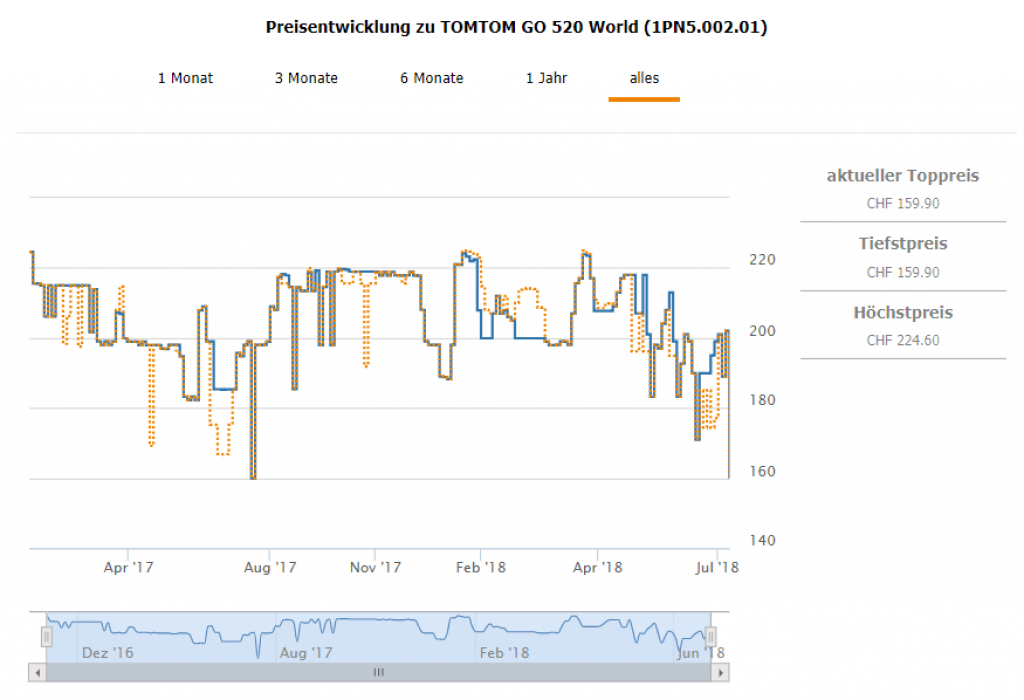This screenshot has height=700, width=1024.
Task: Click the right navigator range handle
Action: (711, 637)
